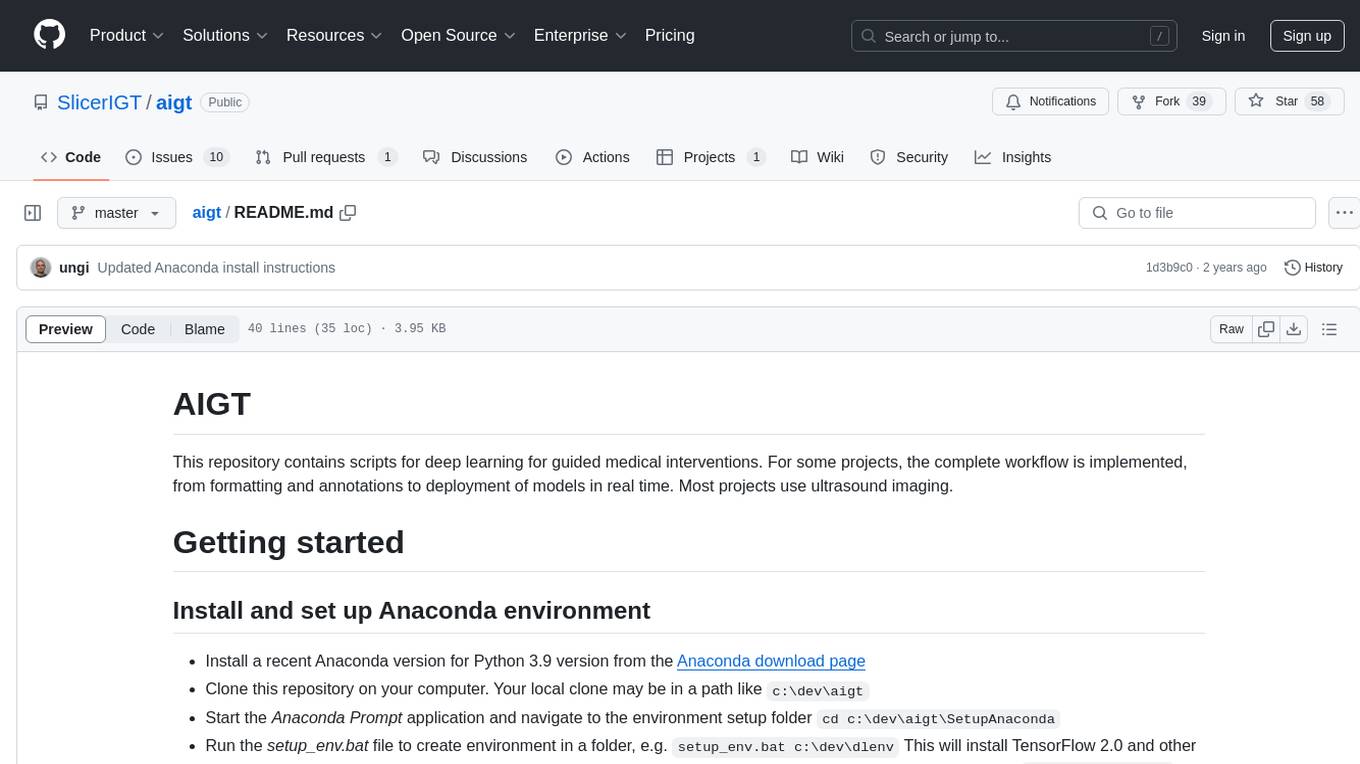Click the Sign up button
This screenshot has width=1360, height=764.
click(1307, 36)
